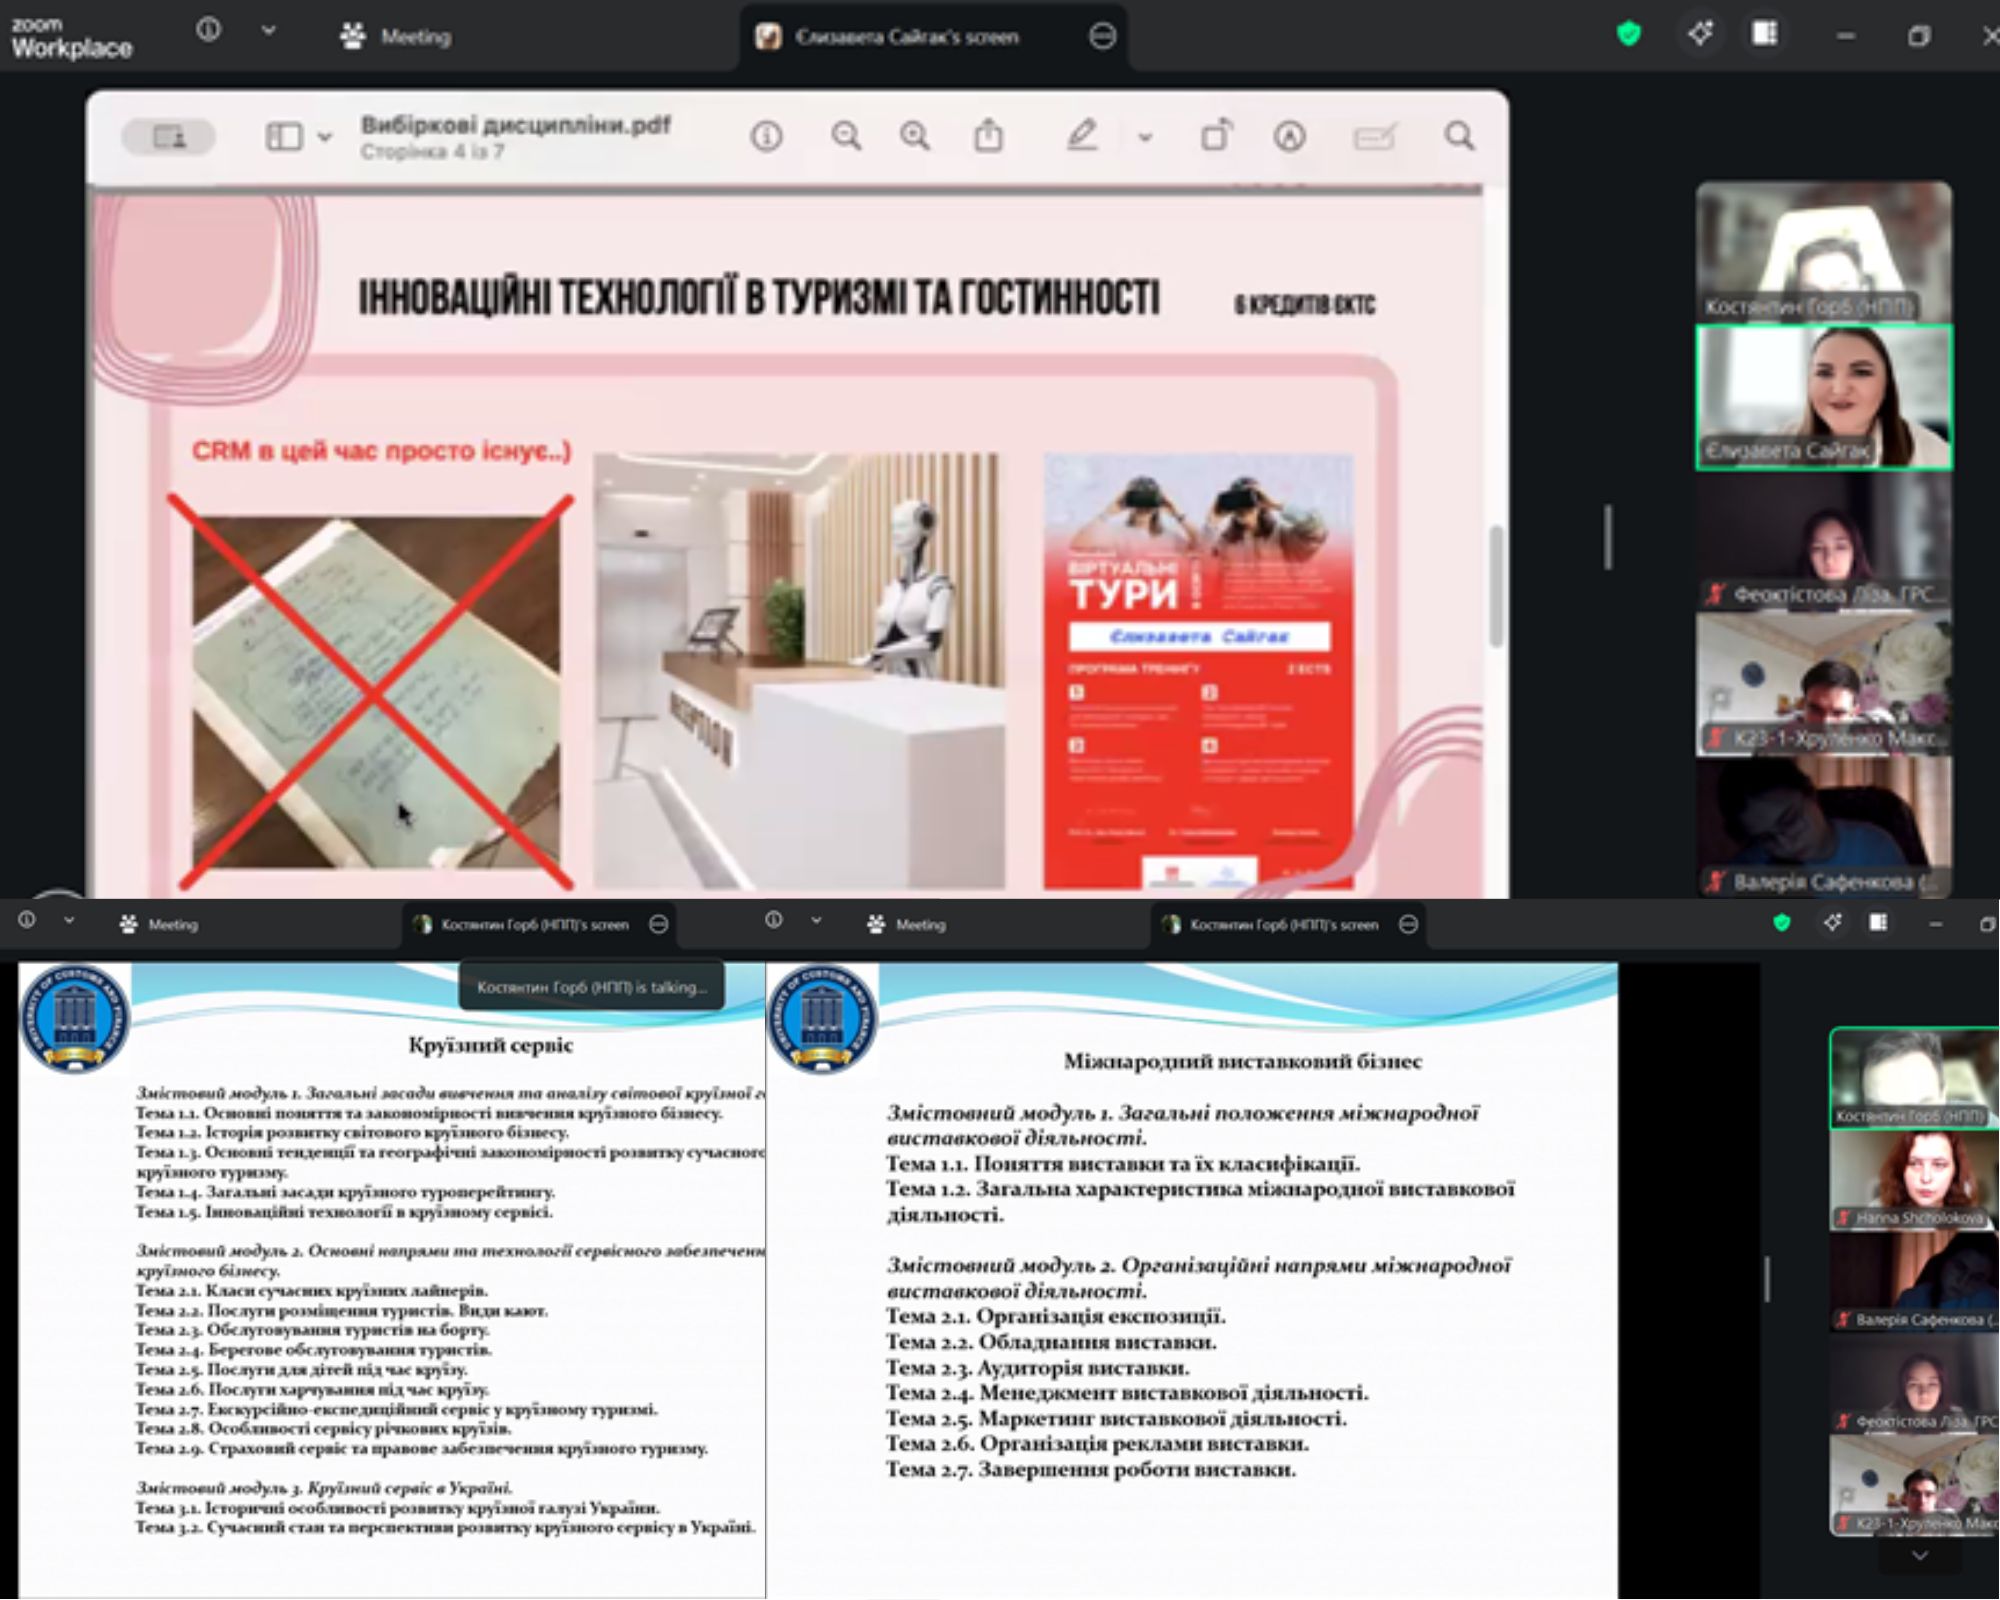This screenshot has width=2000, height=1600.
Task: Click the share icon in PDF toolbar
Action: pyautogui.click(x=988, y=136)
